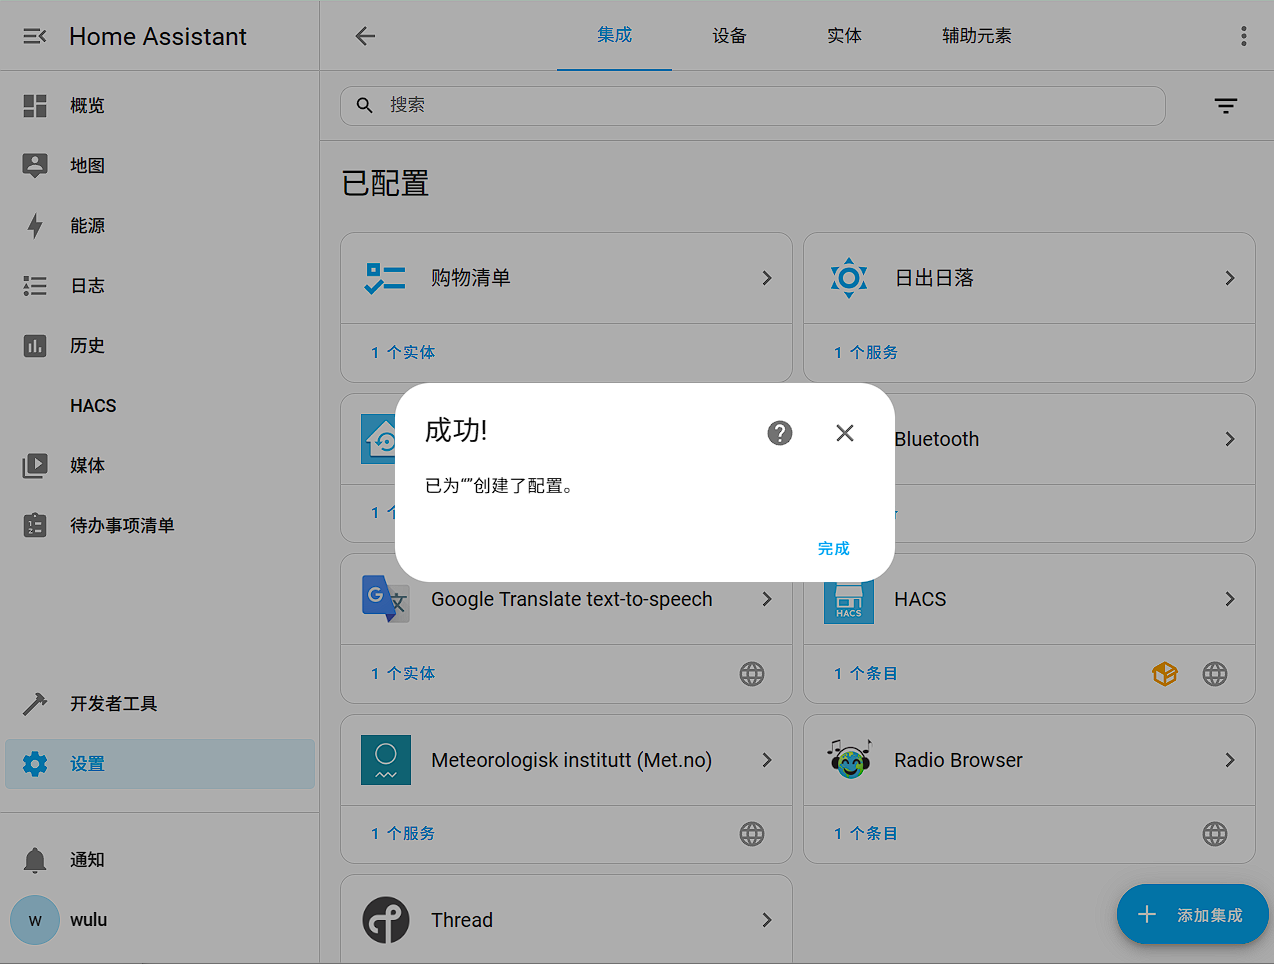Open the Google Translate text-to-speech icon
Viewport: 1274px width, 964px height.
pos(386,599)
